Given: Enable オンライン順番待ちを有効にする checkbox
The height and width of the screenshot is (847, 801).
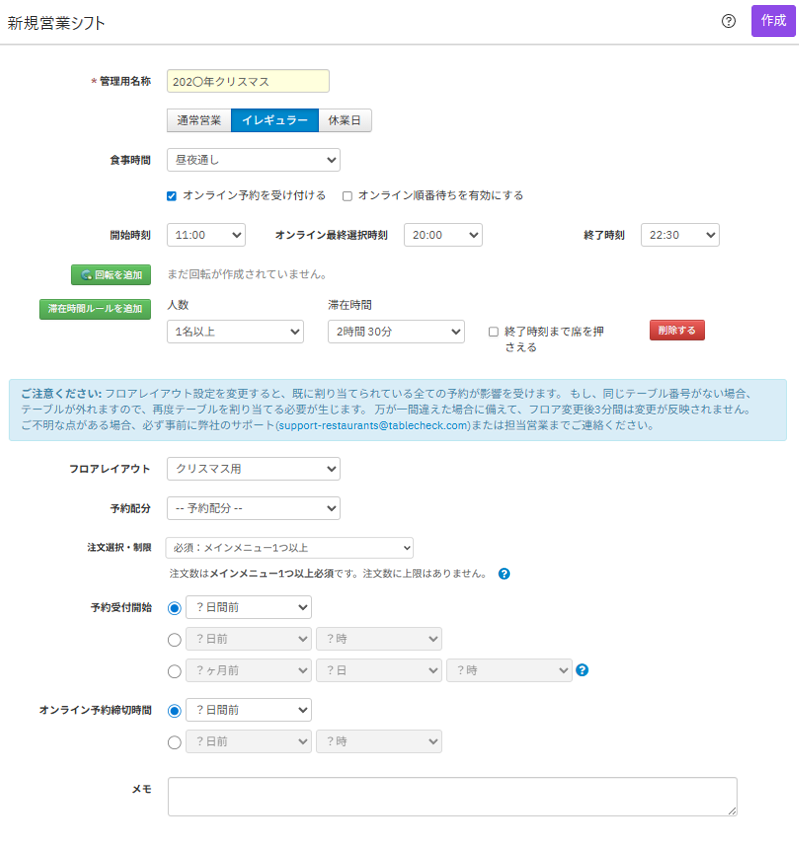Looking at the screenshot, I should (347, 196).
